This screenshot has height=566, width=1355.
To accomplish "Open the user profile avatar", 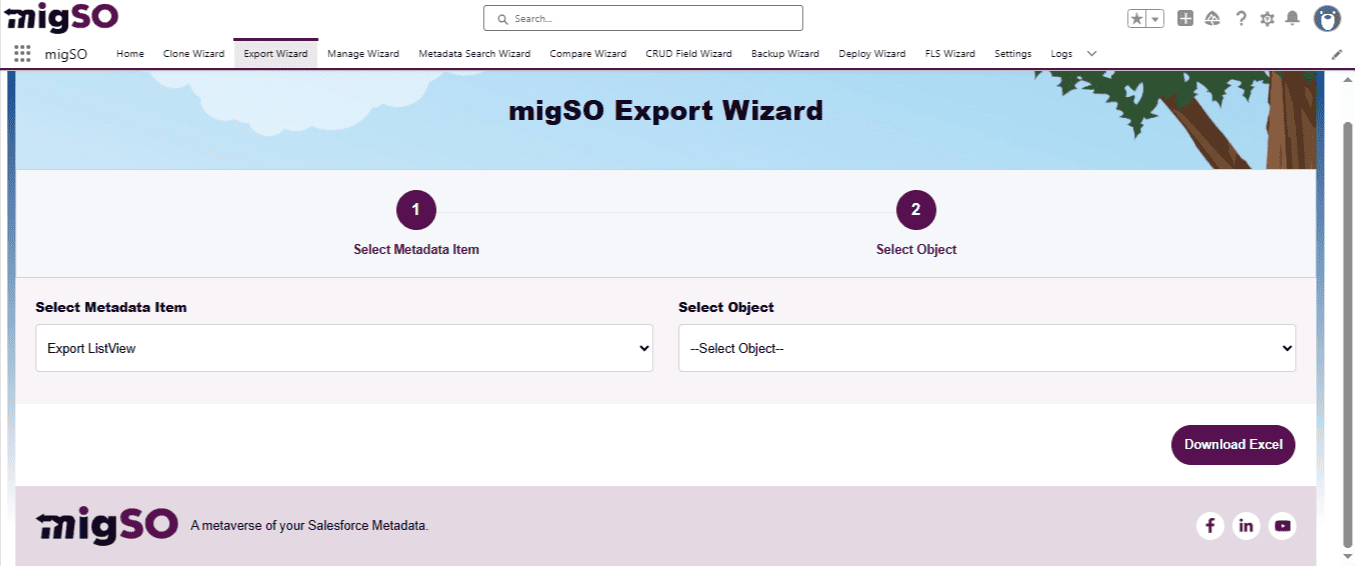I will tap(1326, 18).
